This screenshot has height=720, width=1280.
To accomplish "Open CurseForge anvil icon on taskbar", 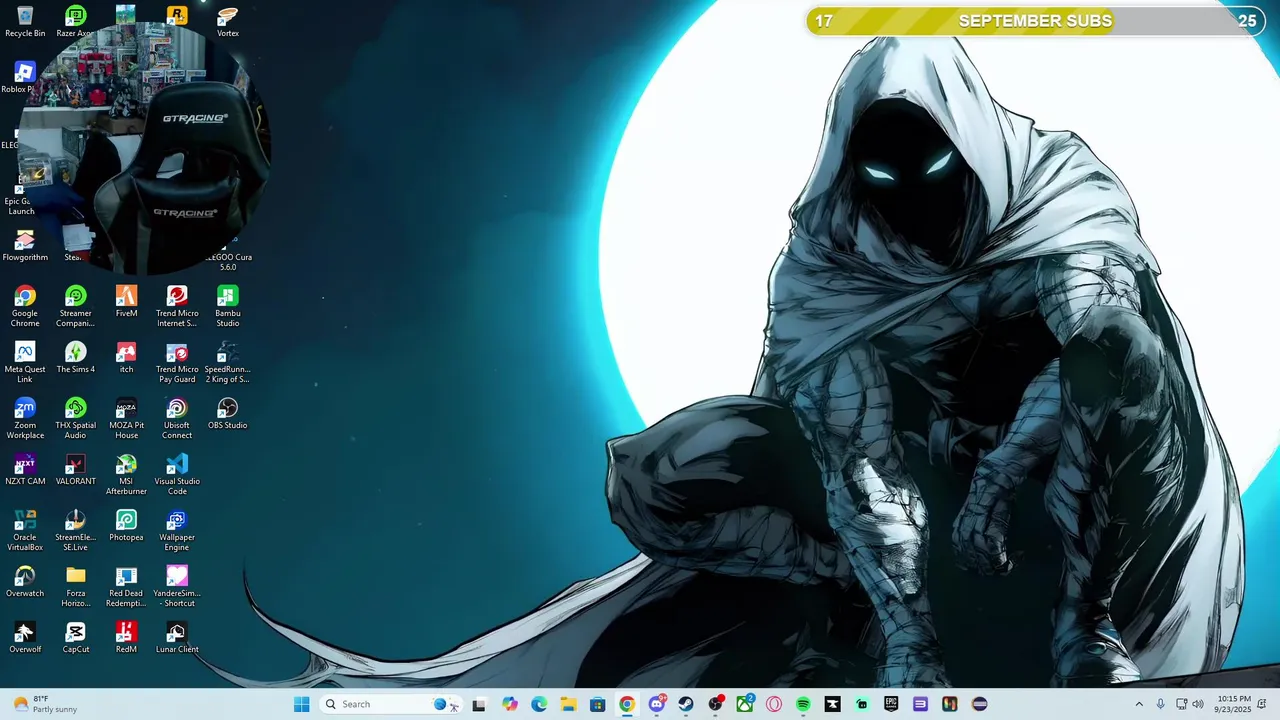I will pyautogui.click(x=833, y=704).
